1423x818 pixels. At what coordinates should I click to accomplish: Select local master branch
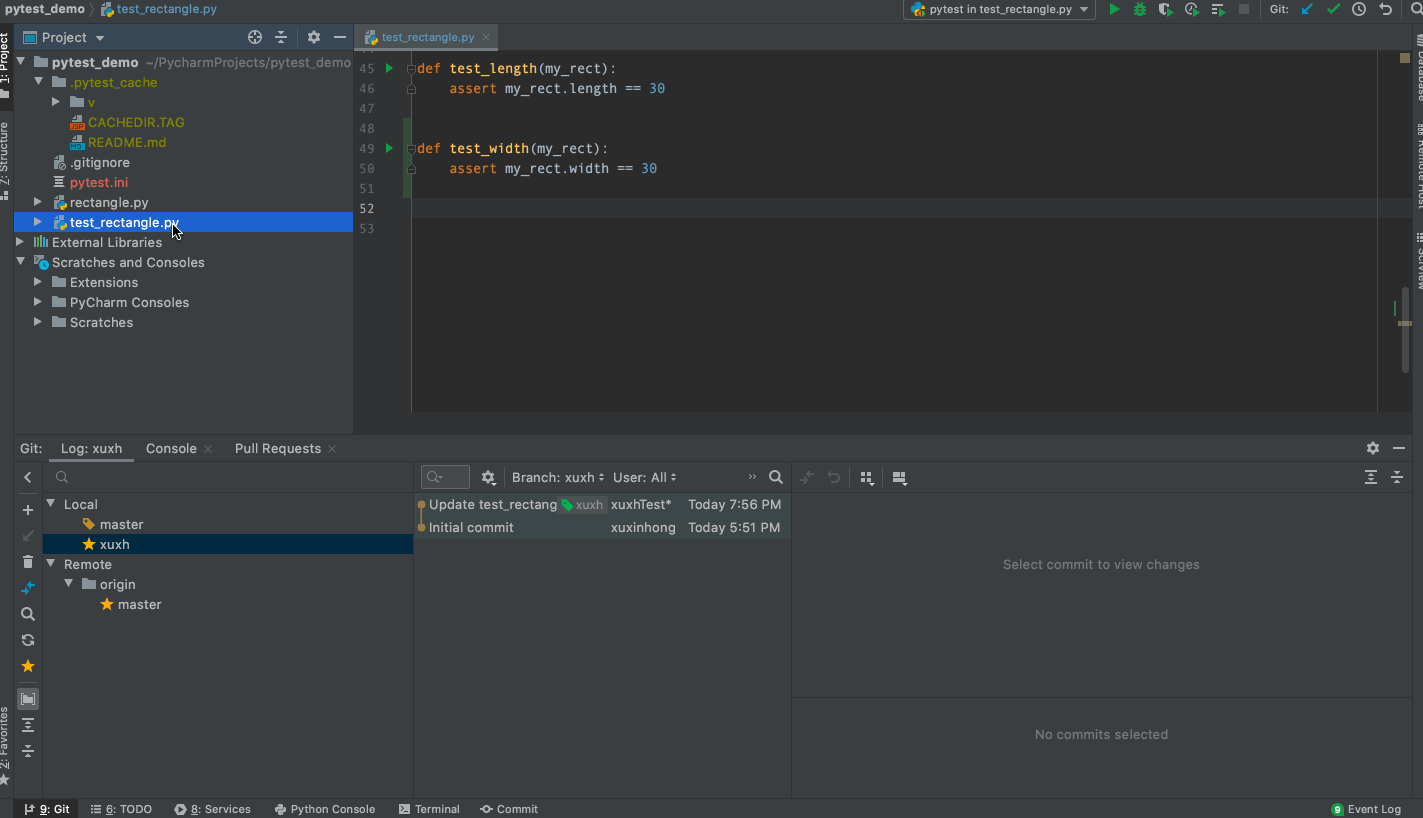[121, 525]
